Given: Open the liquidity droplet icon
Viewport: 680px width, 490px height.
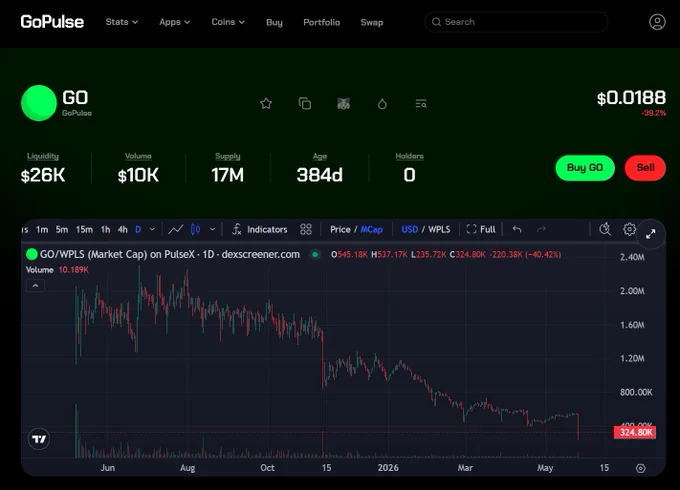Looking at the screenshot, I should [382, 104].
